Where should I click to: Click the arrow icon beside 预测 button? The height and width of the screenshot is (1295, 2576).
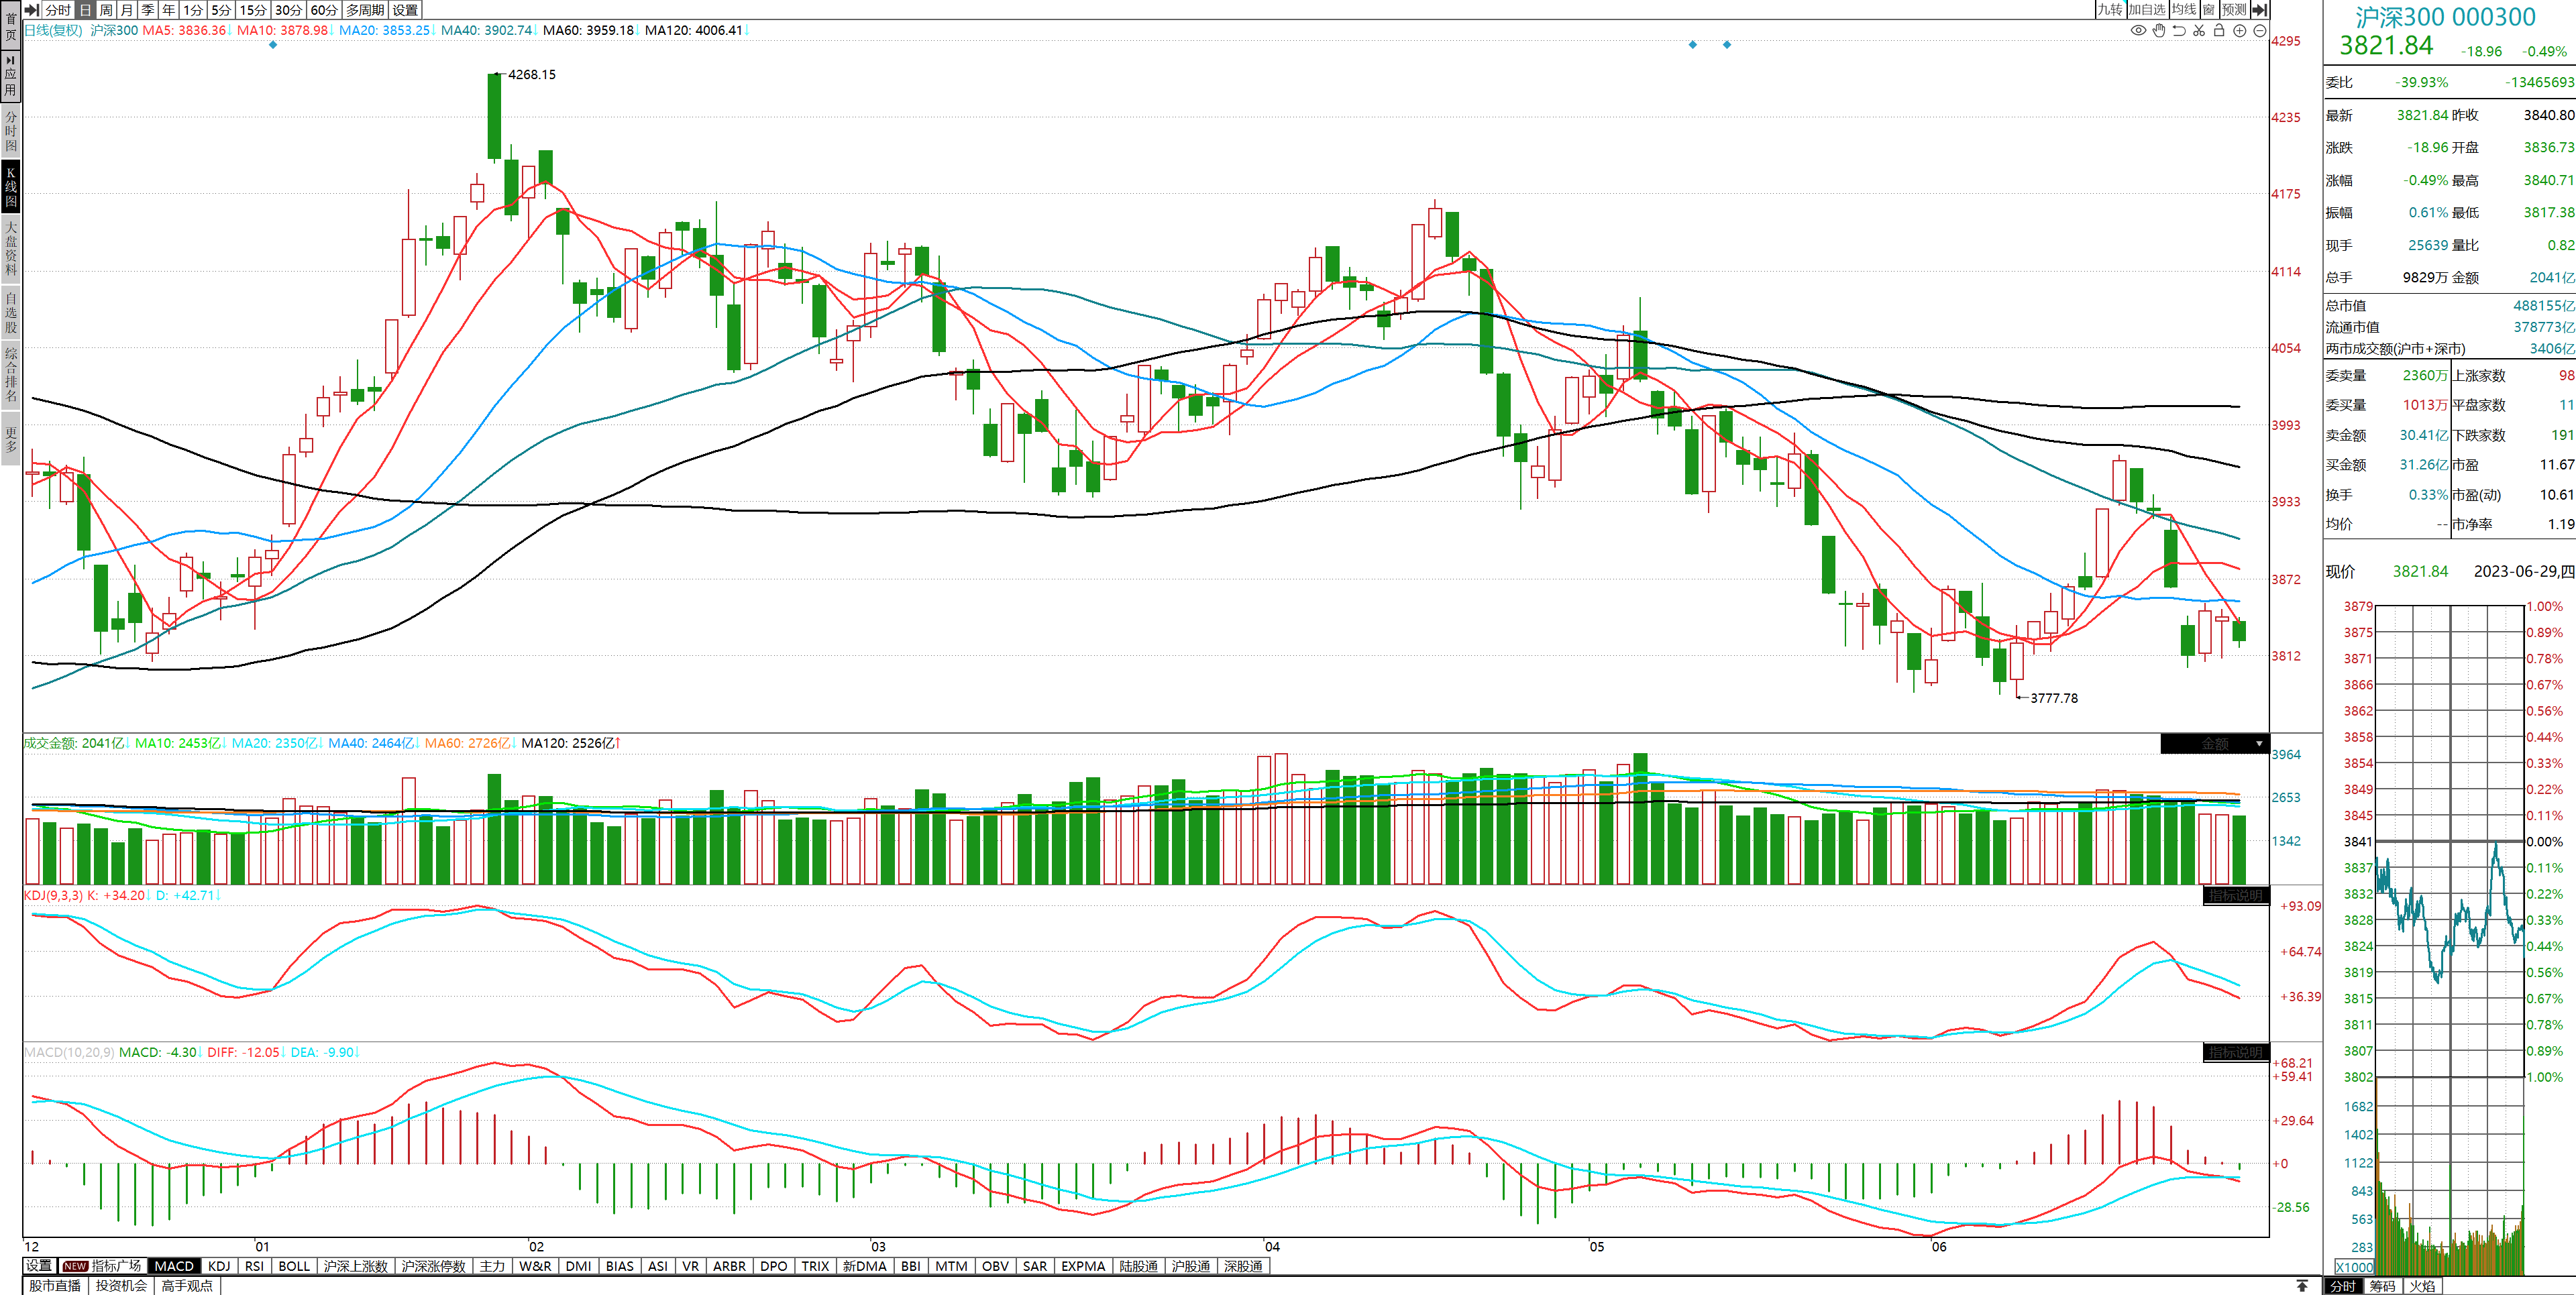click(x=2259, y=9)
